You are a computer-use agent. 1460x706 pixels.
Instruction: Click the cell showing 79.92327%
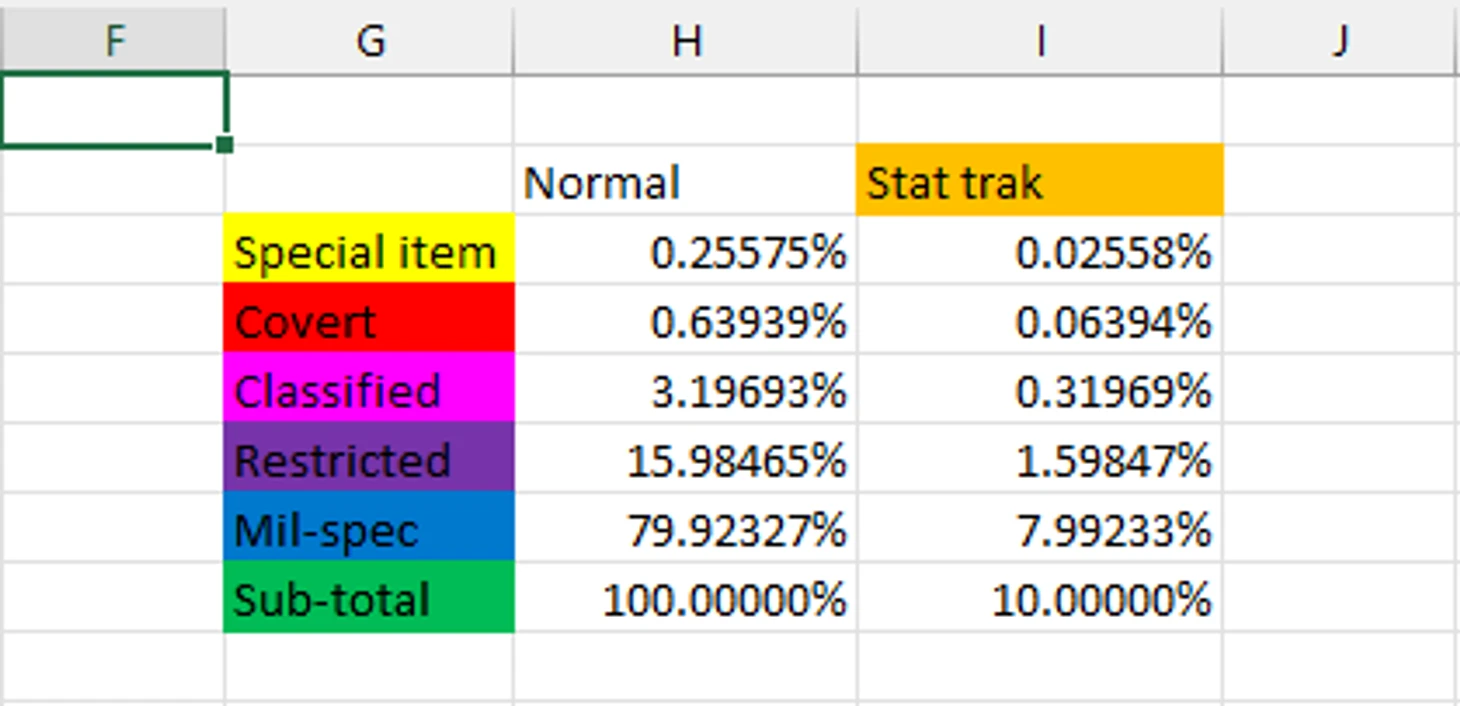point(685,527)
